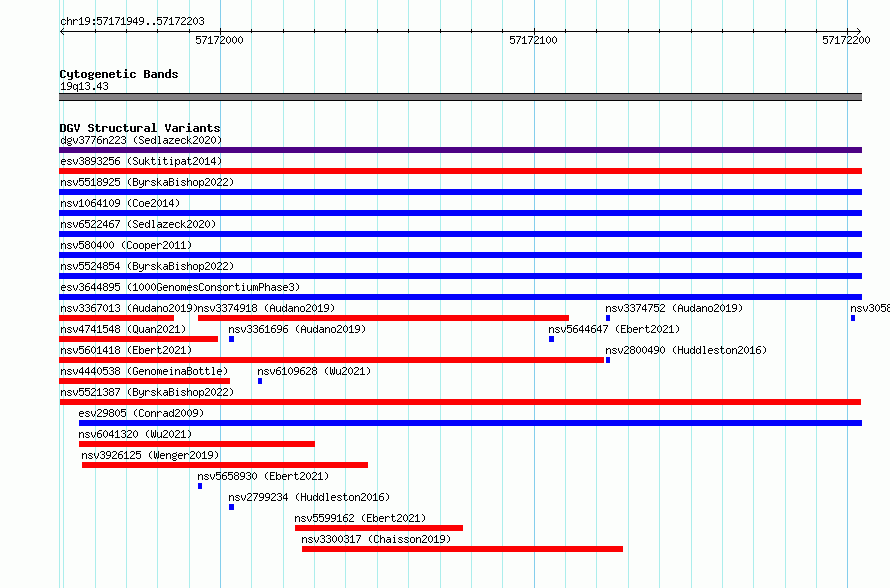Screen dimensions: 890x588
Task: Click nsv5599162 (Ebert2021) label
Action: click(x=360, y=518)
